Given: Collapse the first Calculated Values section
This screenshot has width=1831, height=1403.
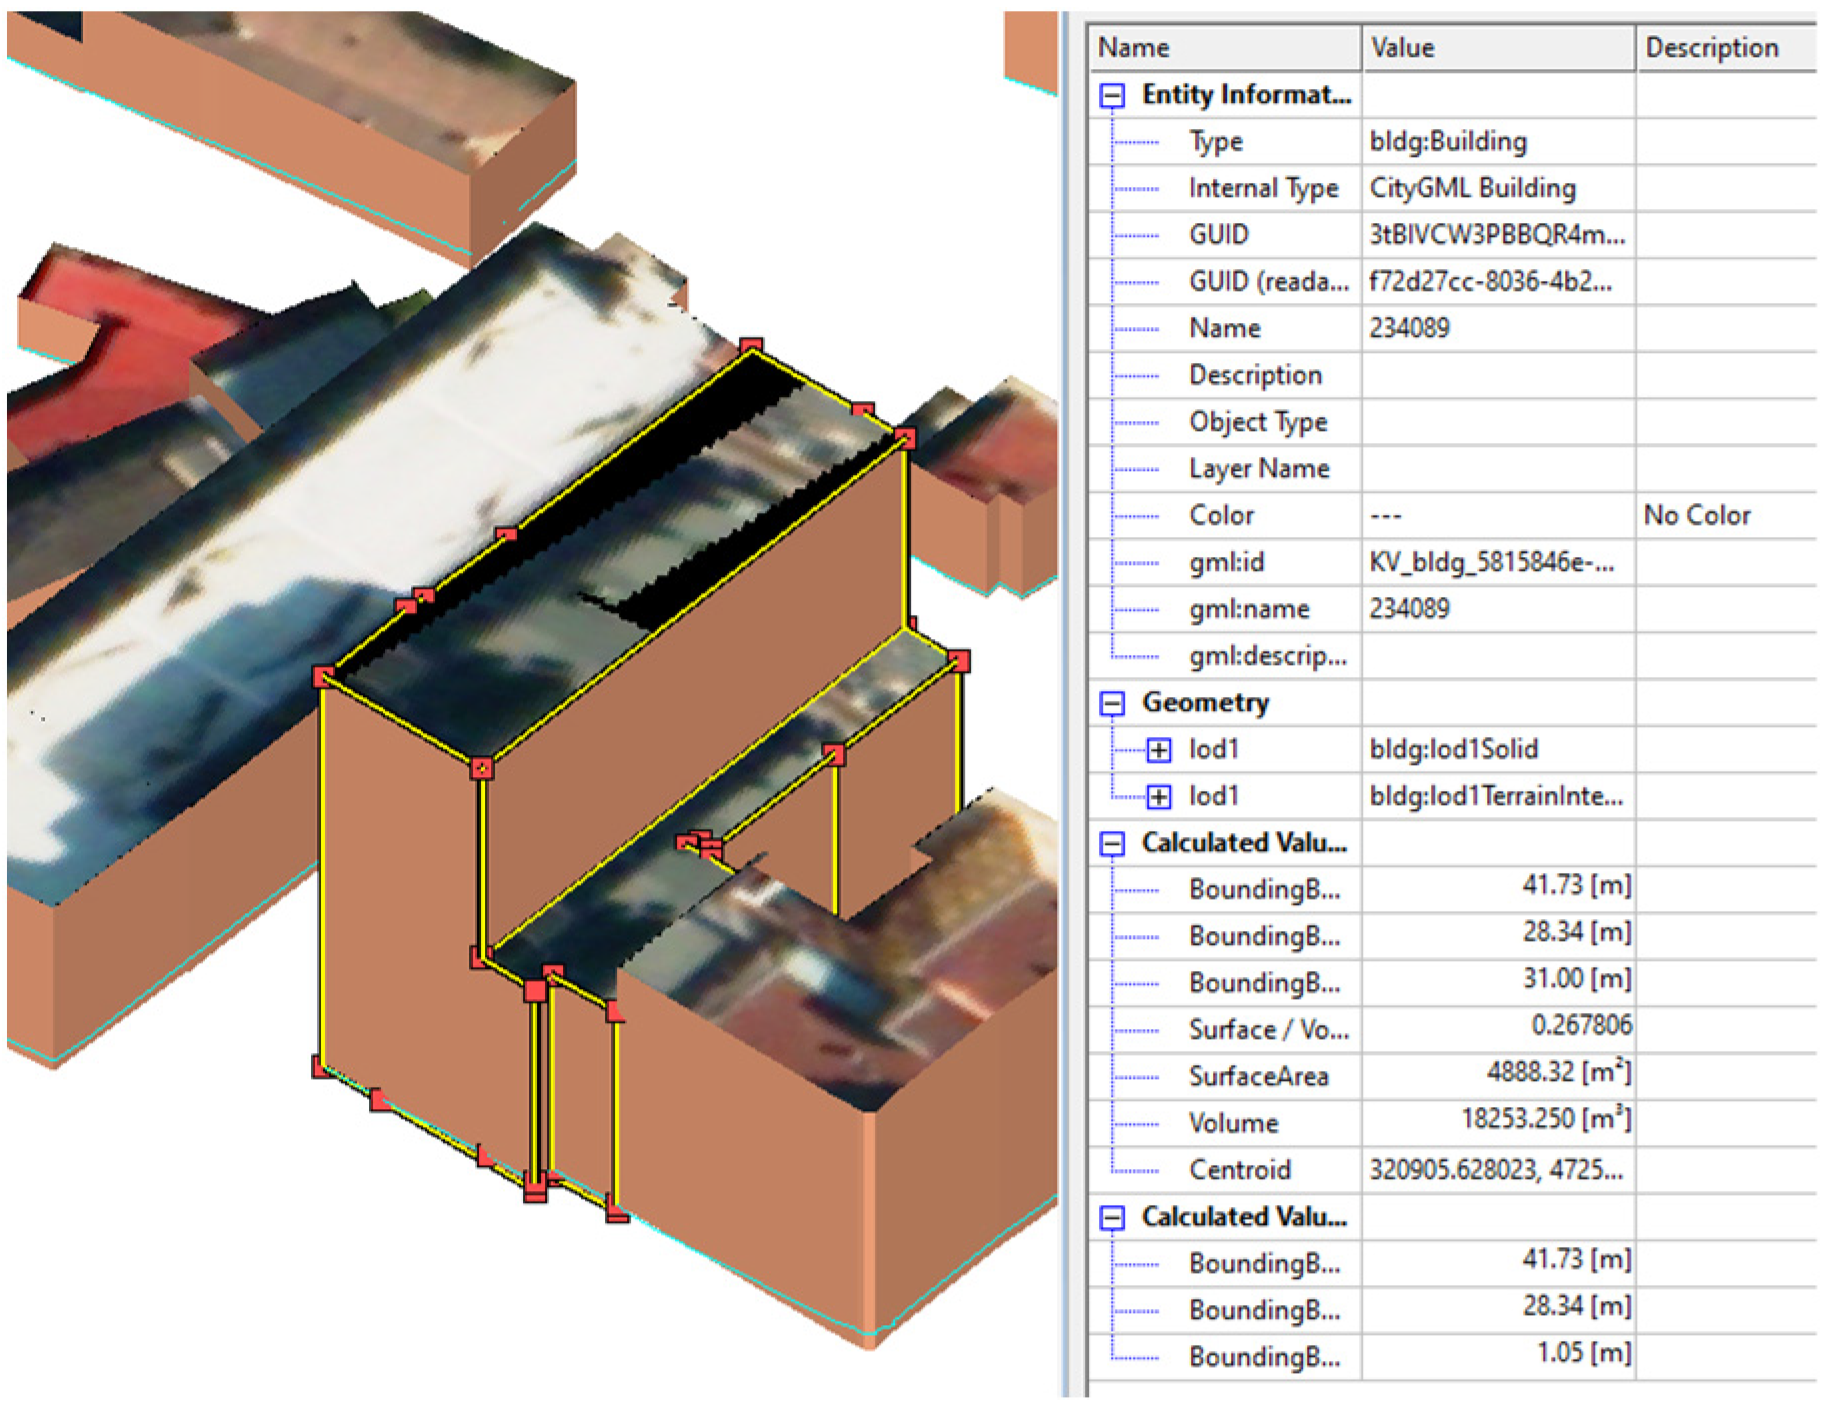Looking at the screenshot, I should [x=1112, y=844].
